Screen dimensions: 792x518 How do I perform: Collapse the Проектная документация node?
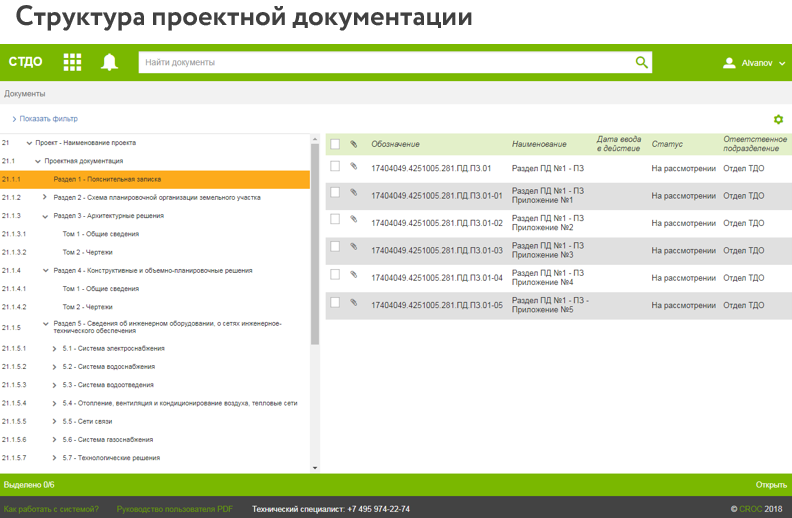[38, 161]
